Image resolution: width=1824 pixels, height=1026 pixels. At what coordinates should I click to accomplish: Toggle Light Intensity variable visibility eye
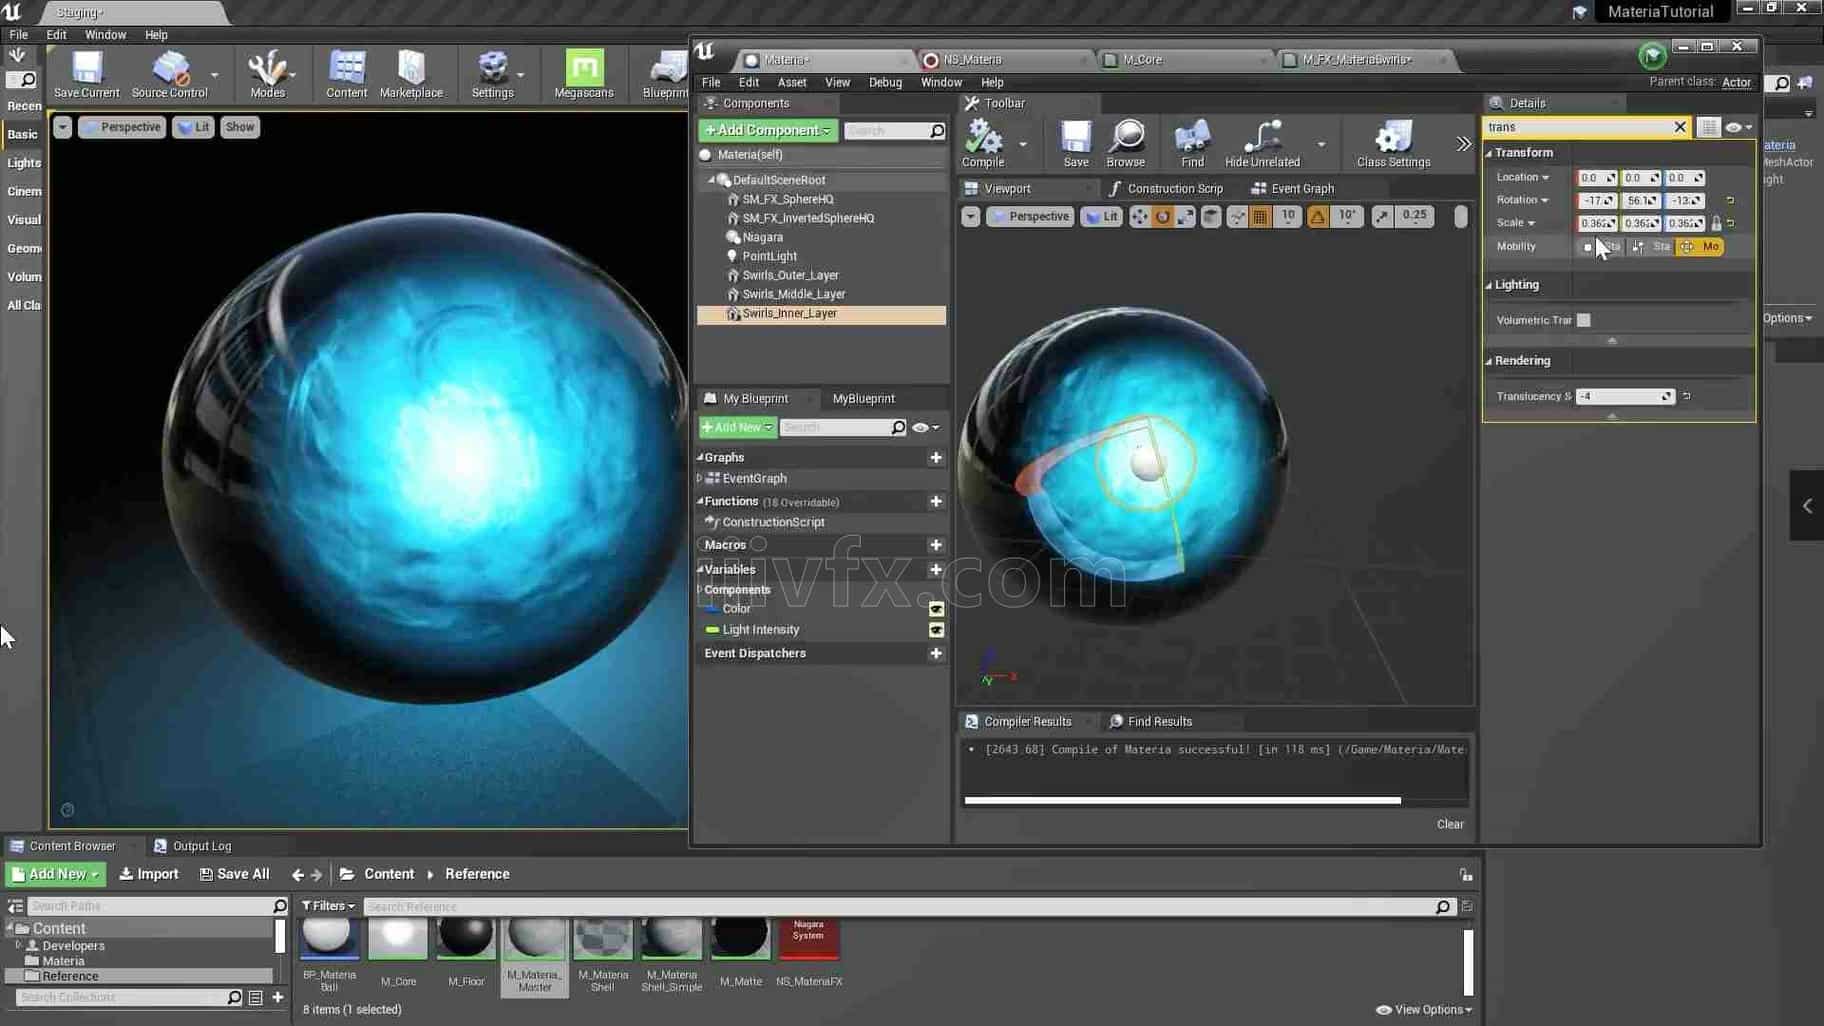(936, 630)
